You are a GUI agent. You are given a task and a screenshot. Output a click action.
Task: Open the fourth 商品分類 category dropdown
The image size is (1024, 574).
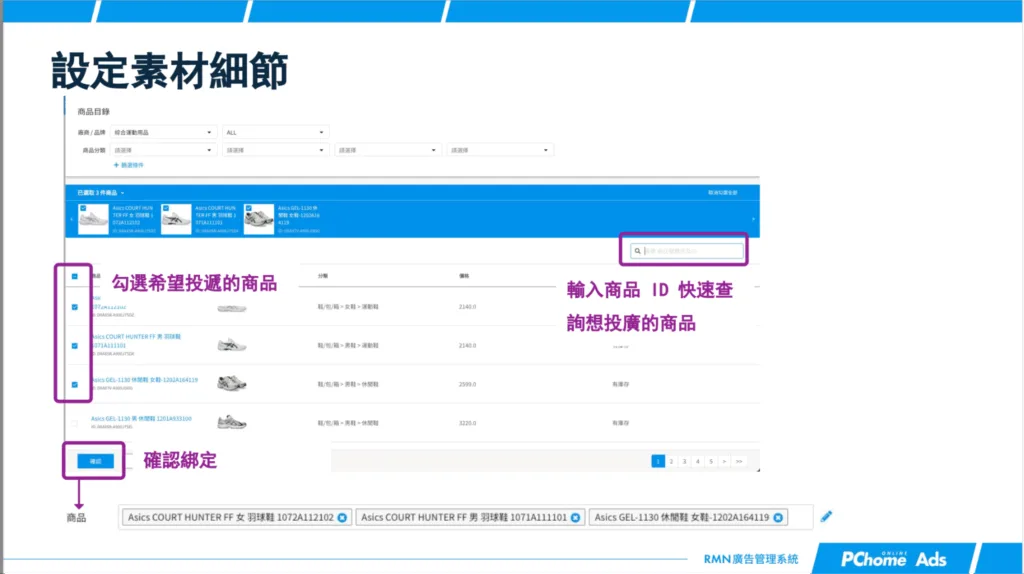click(x=499, y=150)
